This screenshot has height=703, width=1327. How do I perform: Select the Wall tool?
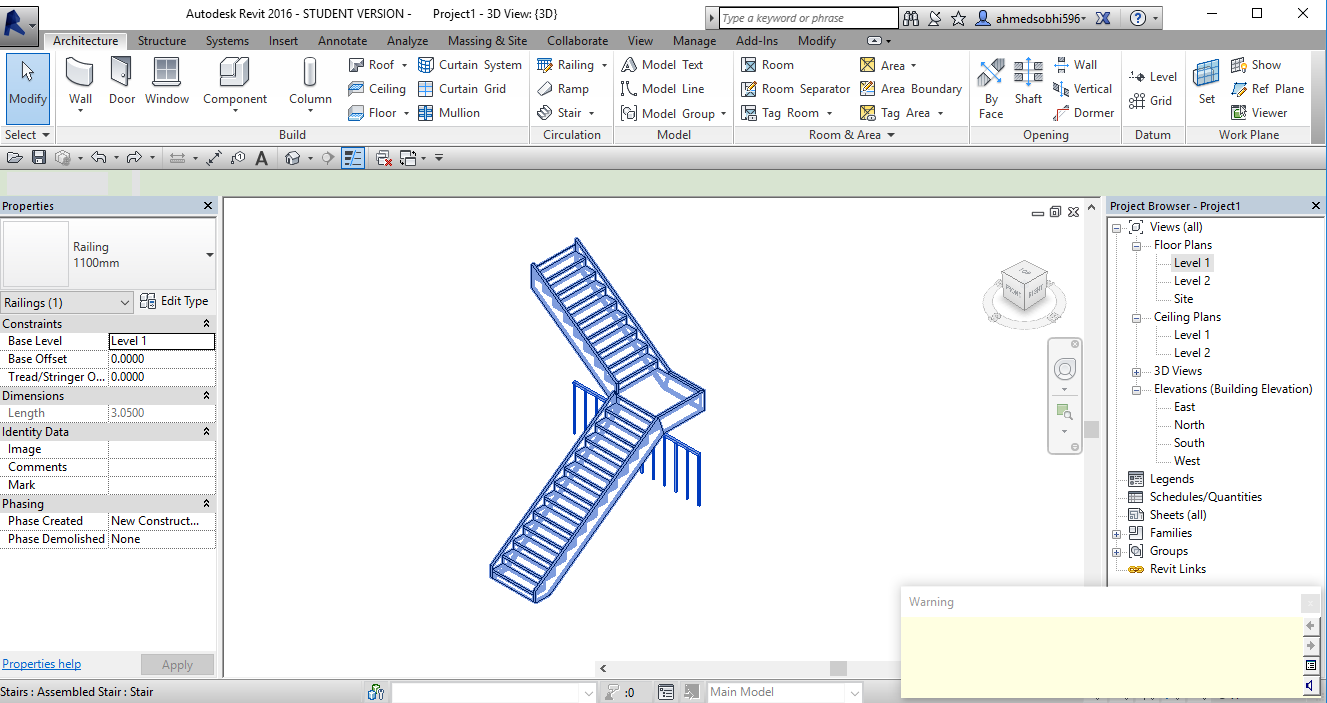tap(79, 84)
